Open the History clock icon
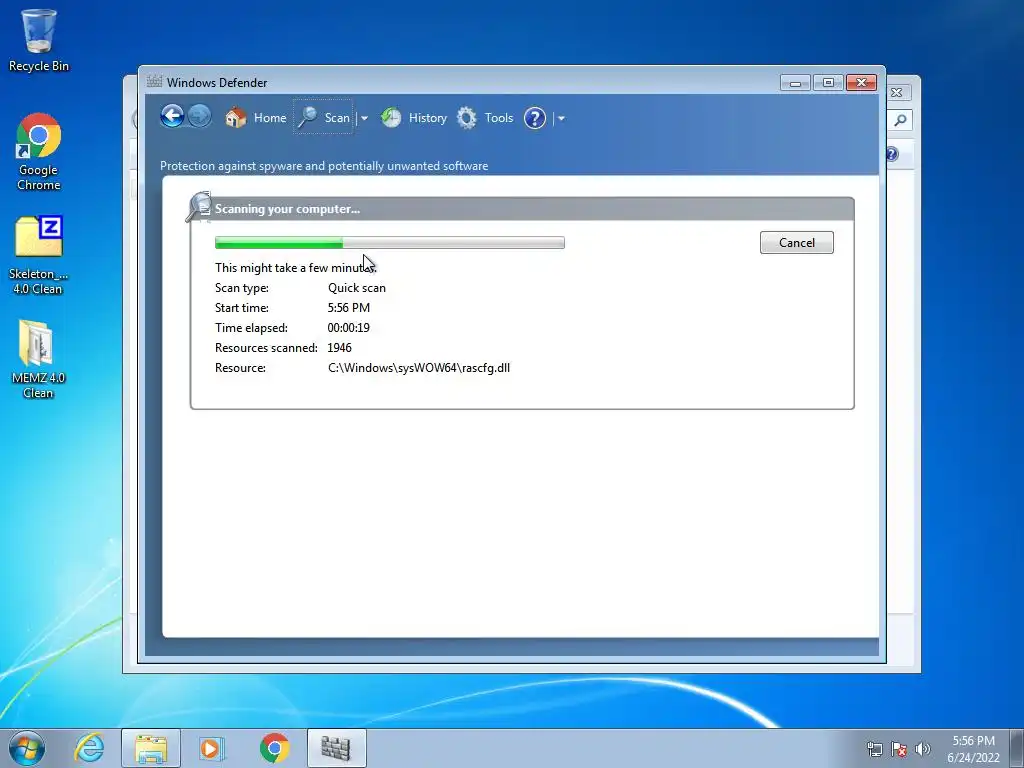This screenshot has height=768, width=1024. (391, 118)
